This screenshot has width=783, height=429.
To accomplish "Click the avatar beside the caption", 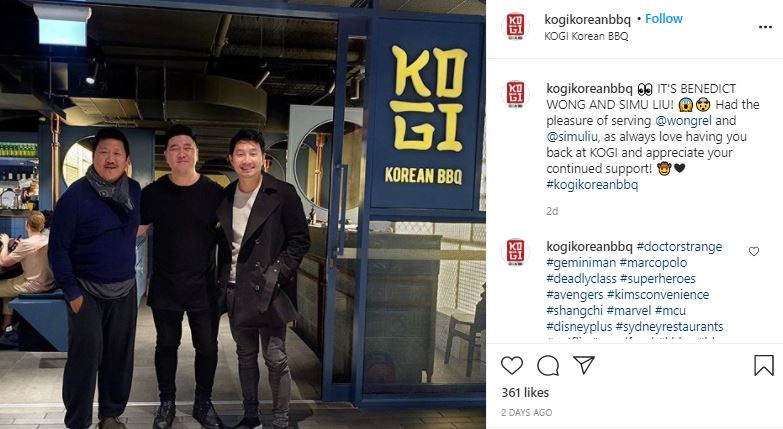I will tap(515, 94).
